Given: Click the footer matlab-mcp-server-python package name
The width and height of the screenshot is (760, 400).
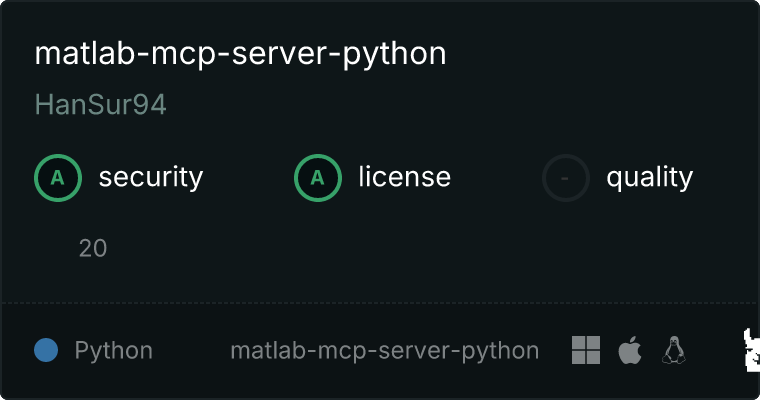Looking at the screenshot, I should [385, 351].
